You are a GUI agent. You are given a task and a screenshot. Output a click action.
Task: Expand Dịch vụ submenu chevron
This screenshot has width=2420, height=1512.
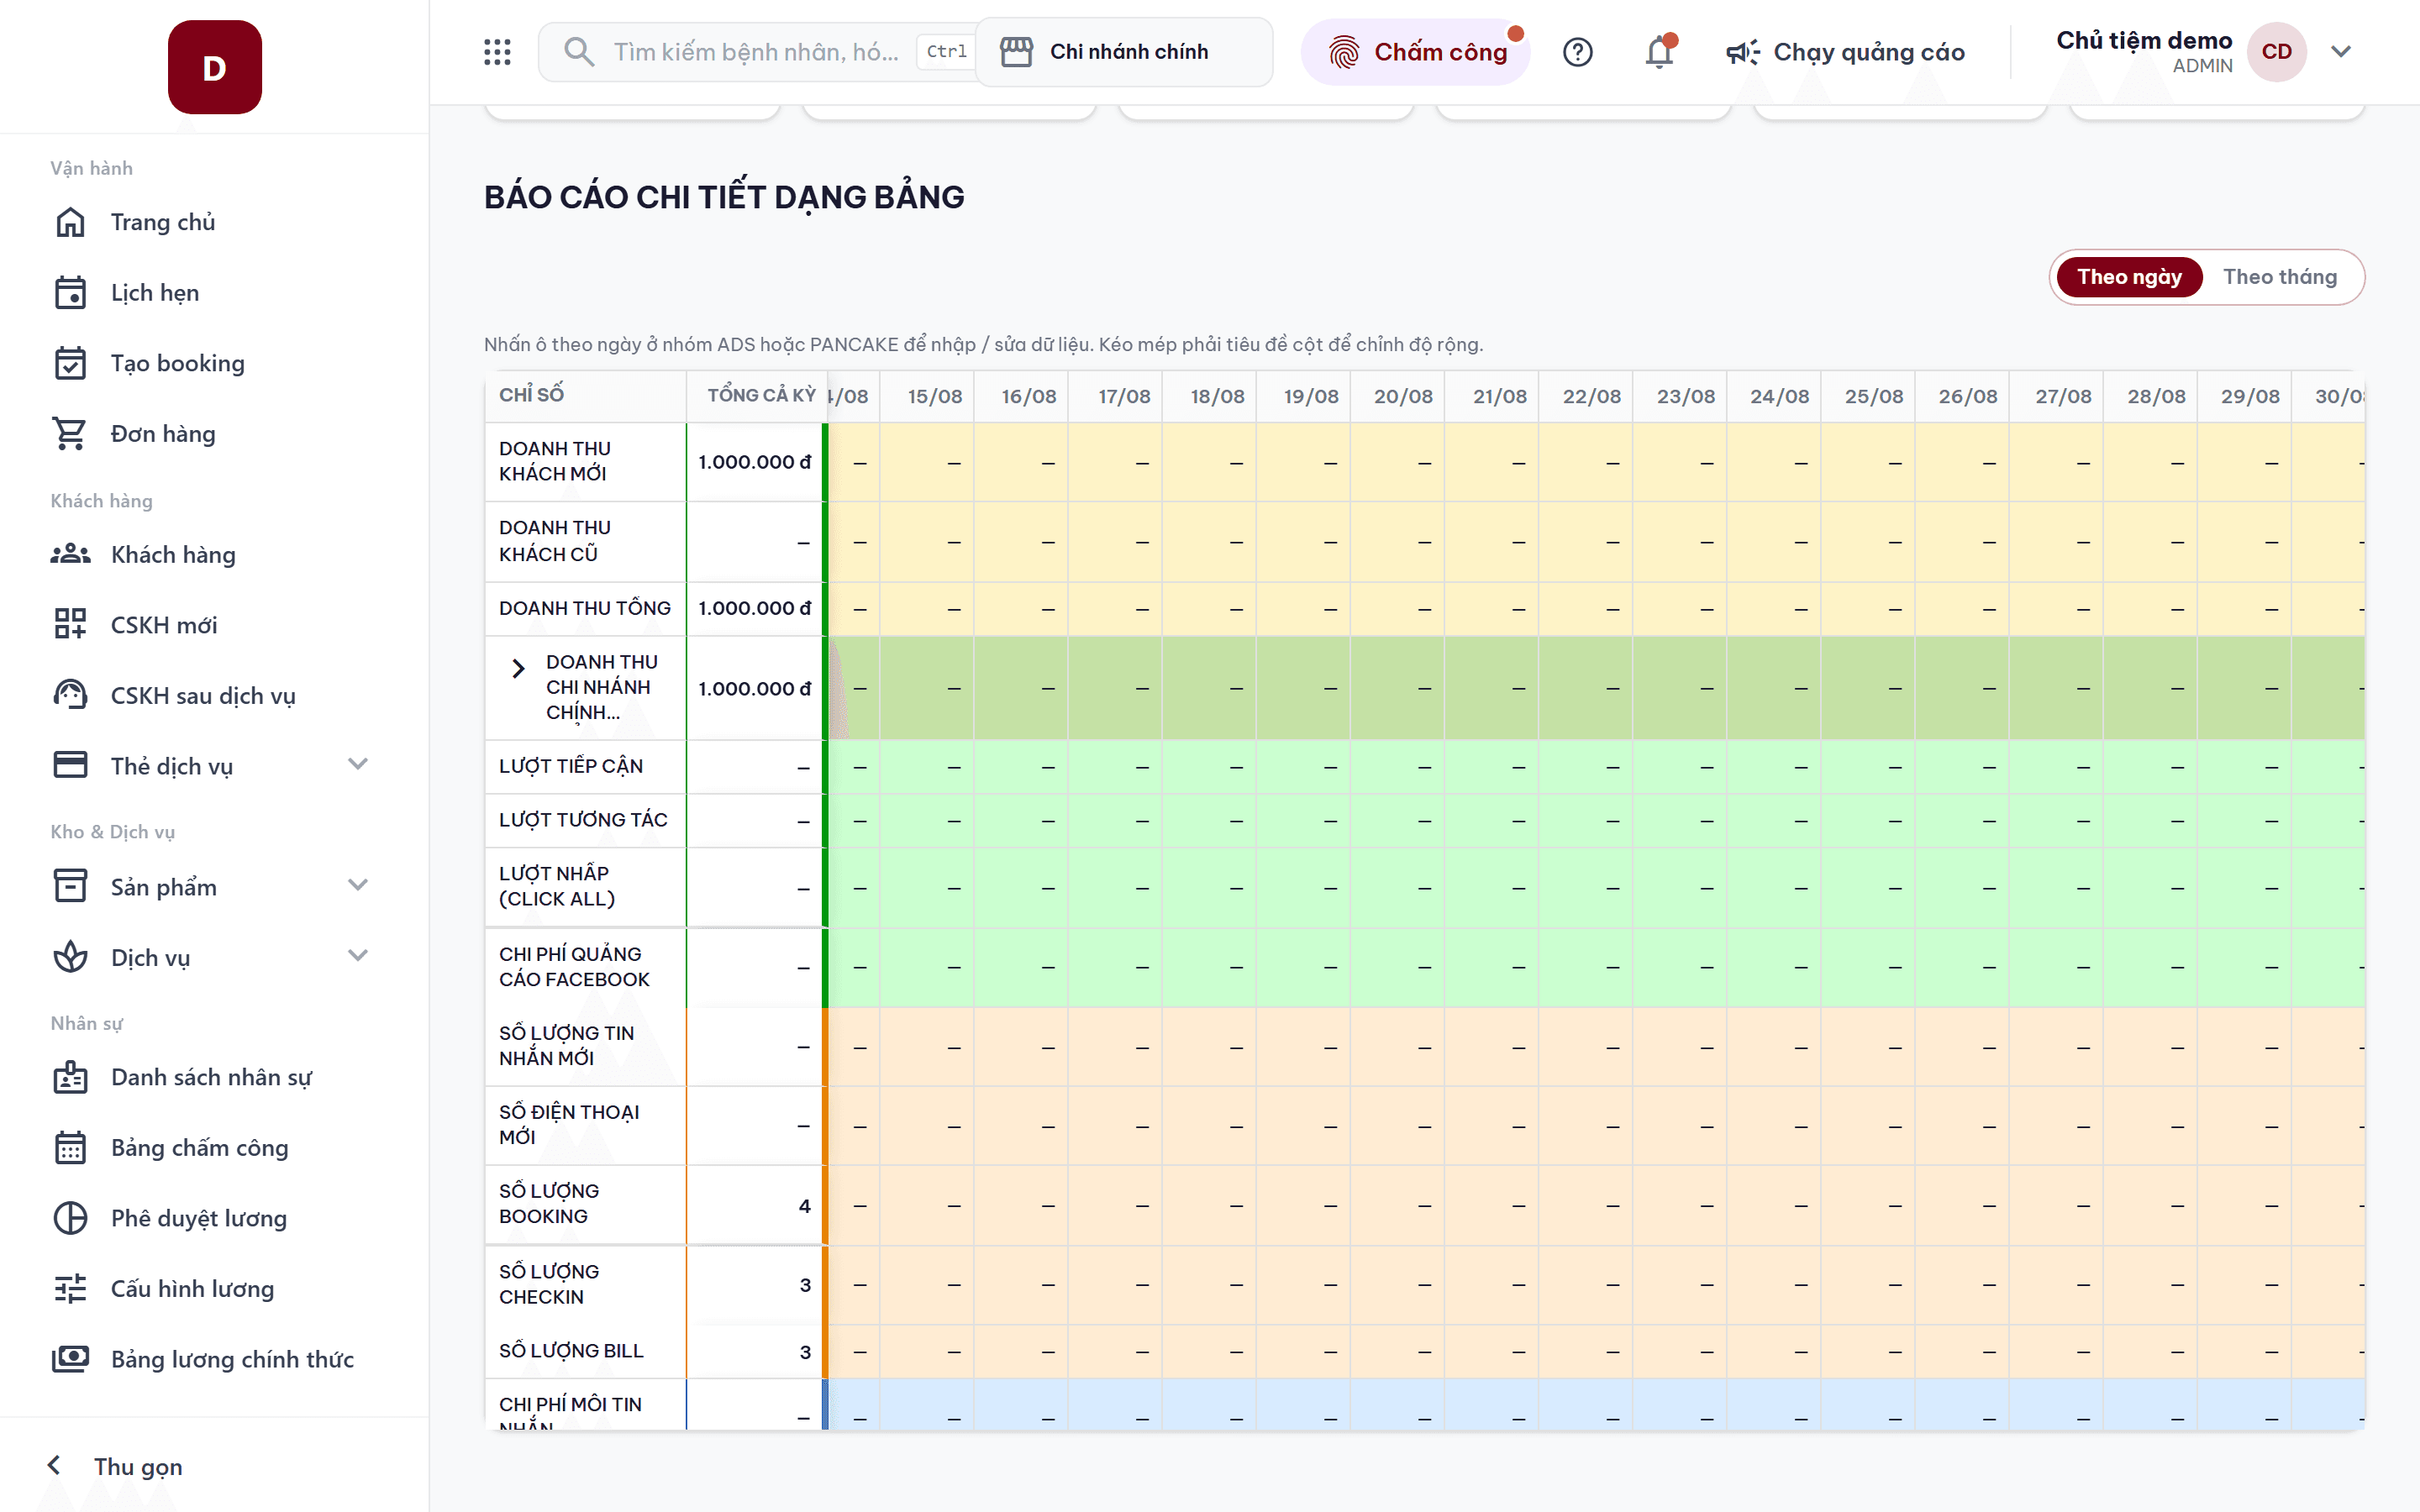click(358, 957)
